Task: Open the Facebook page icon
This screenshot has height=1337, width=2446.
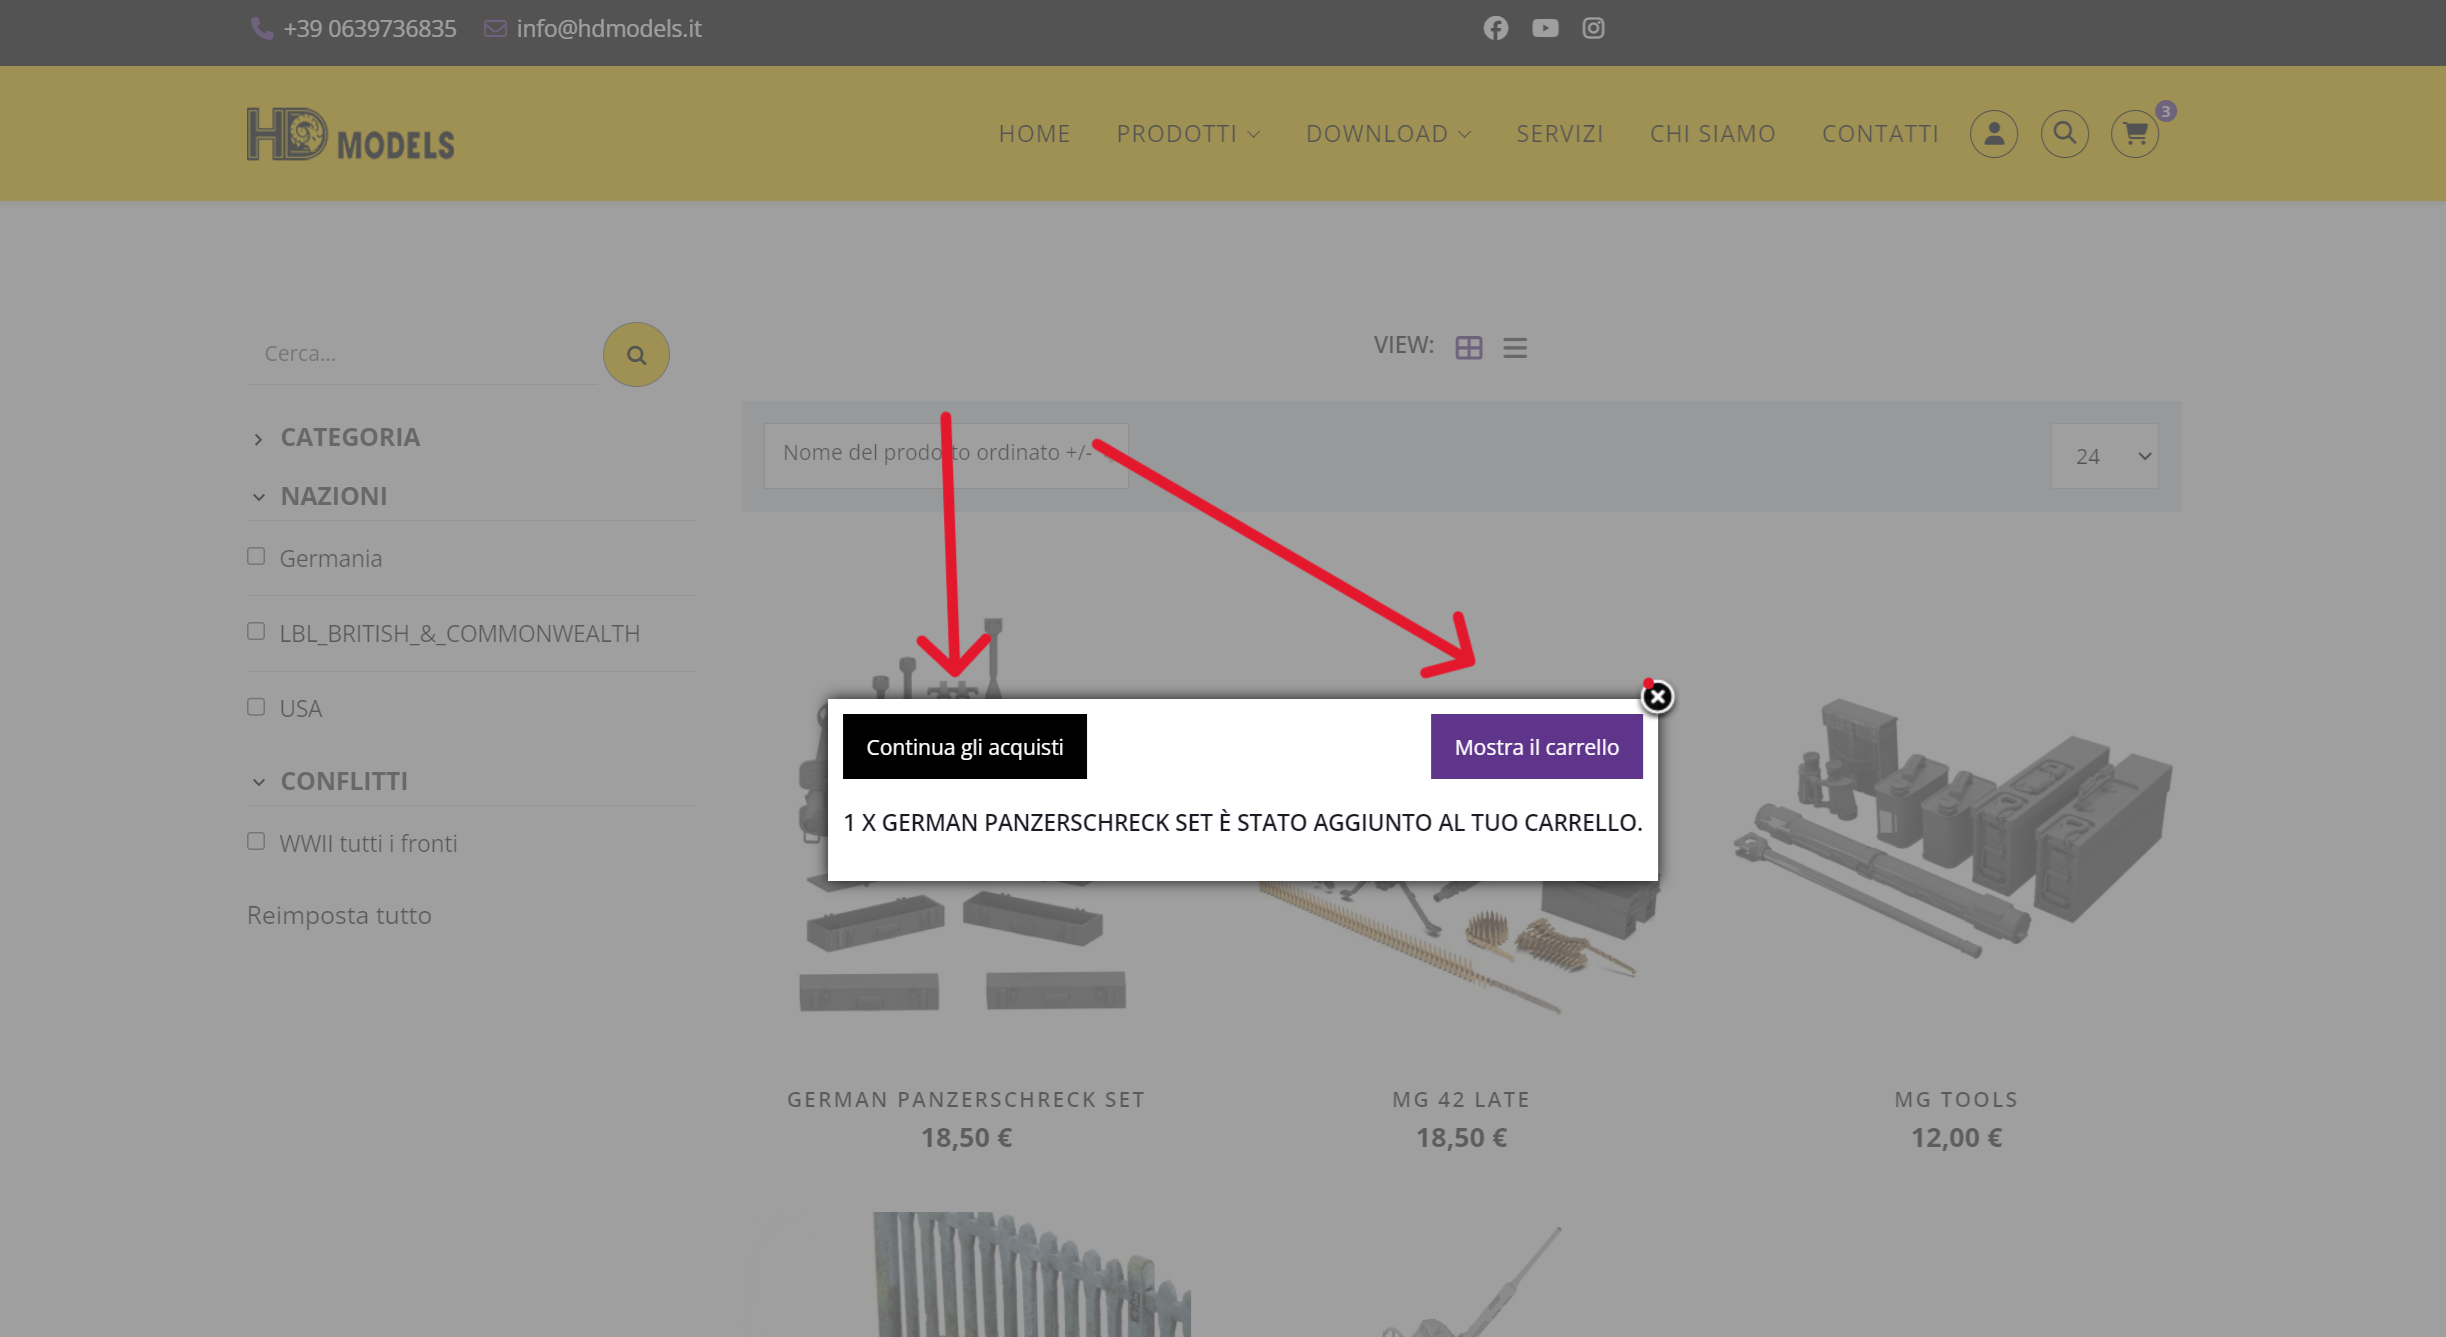Action: [1495, 28]
